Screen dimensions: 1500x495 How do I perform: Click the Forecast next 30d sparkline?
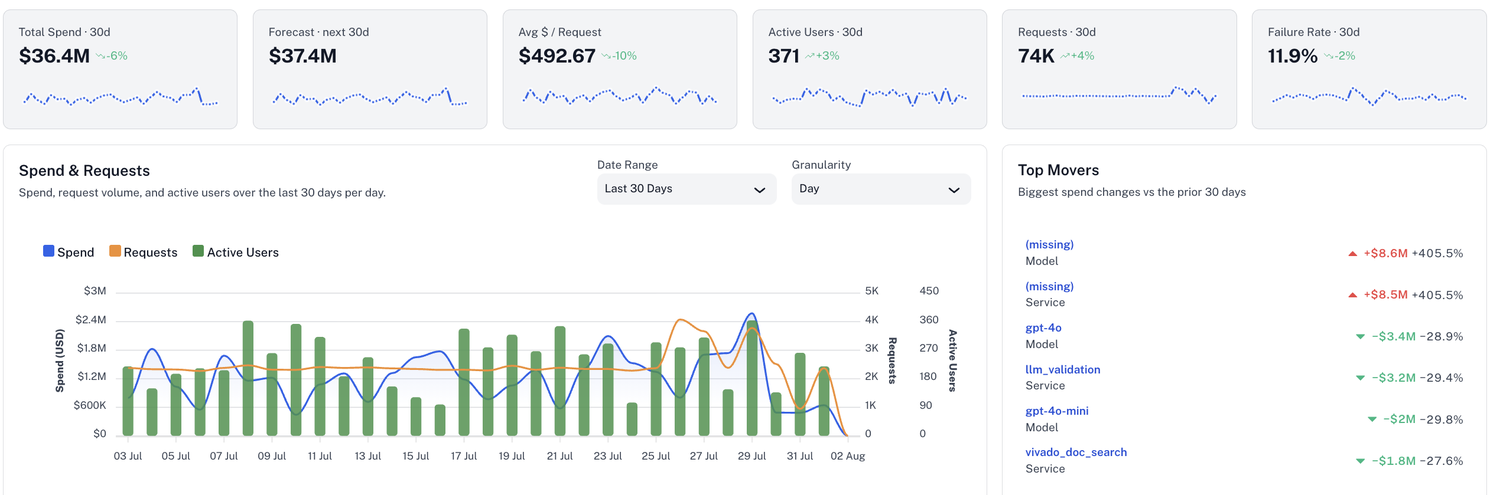pos(370,97)
